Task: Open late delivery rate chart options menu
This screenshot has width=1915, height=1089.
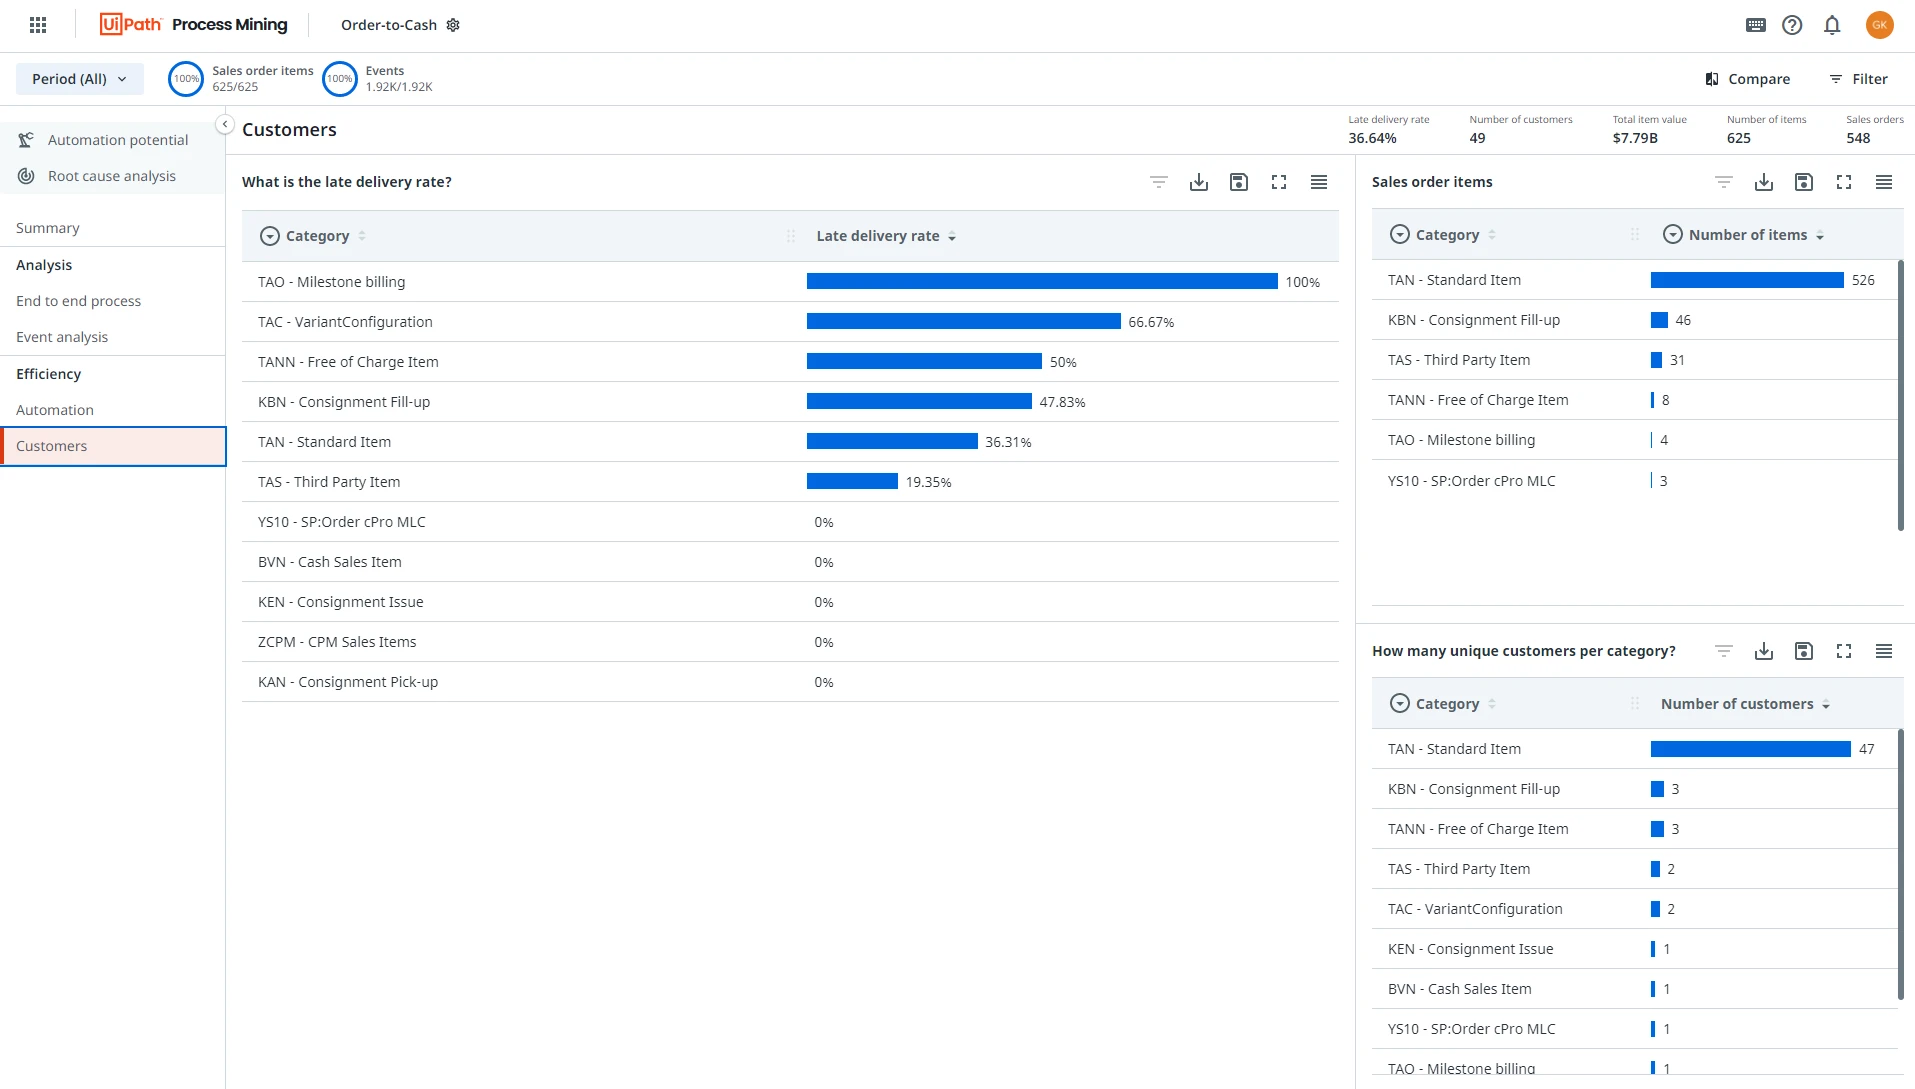Action: (x=1319, y=182)
